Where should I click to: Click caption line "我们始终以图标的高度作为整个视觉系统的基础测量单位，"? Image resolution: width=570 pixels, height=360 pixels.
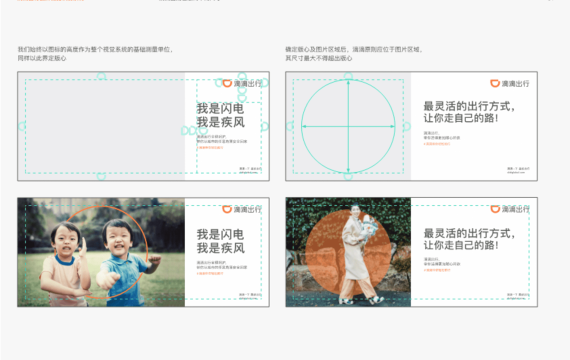pos(96,49)
